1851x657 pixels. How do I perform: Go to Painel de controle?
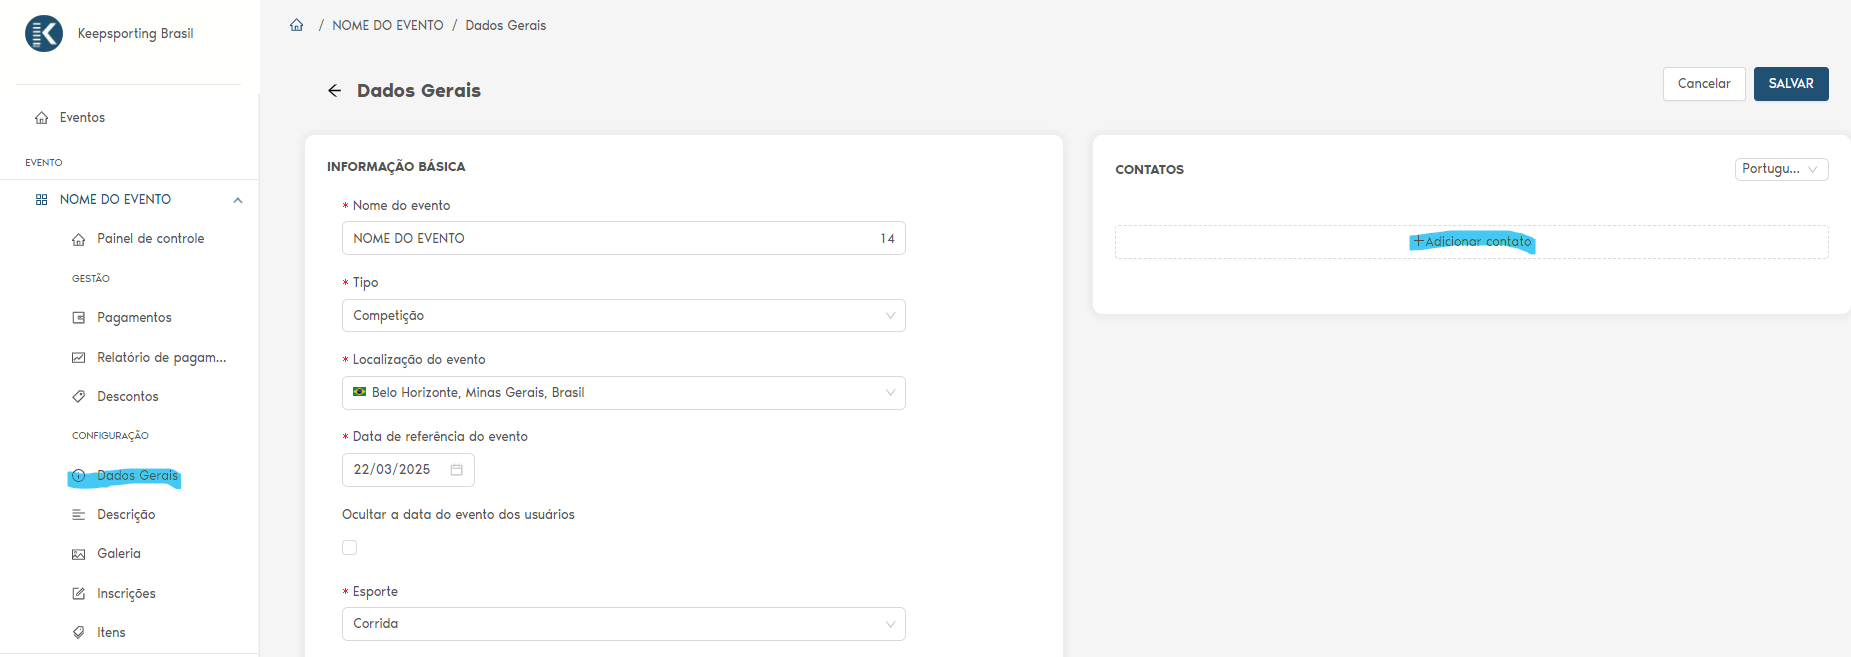pyautogui.click(x=150, y=239)
